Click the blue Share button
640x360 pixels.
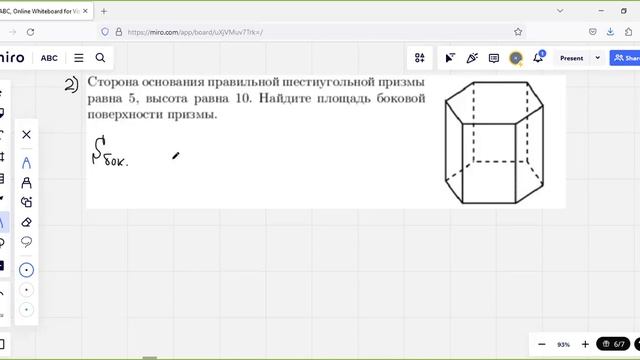click(x=625, y=58)
